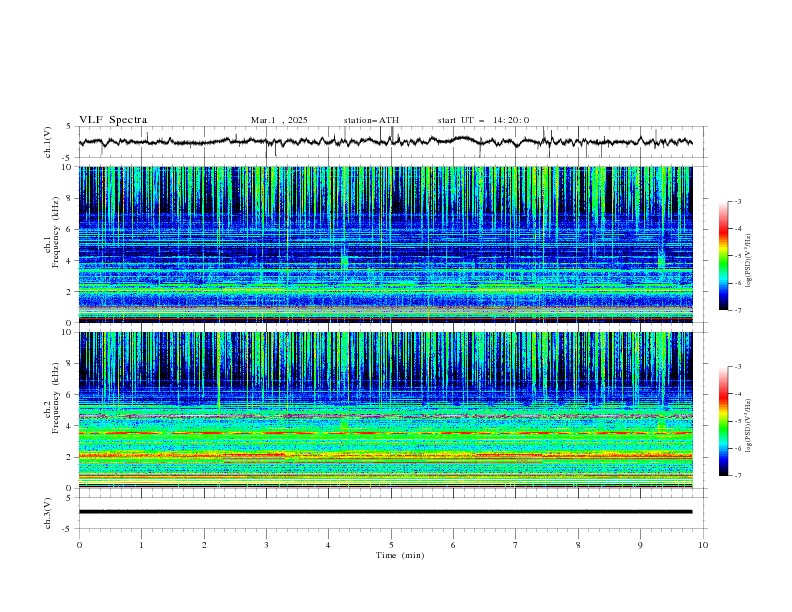Image resolution: width=792 pixels, height=612 pixels.
Task: Click the ch.1 "log(PSD)(V²/Hz)" colorbar label
Action: coord(748,261)
